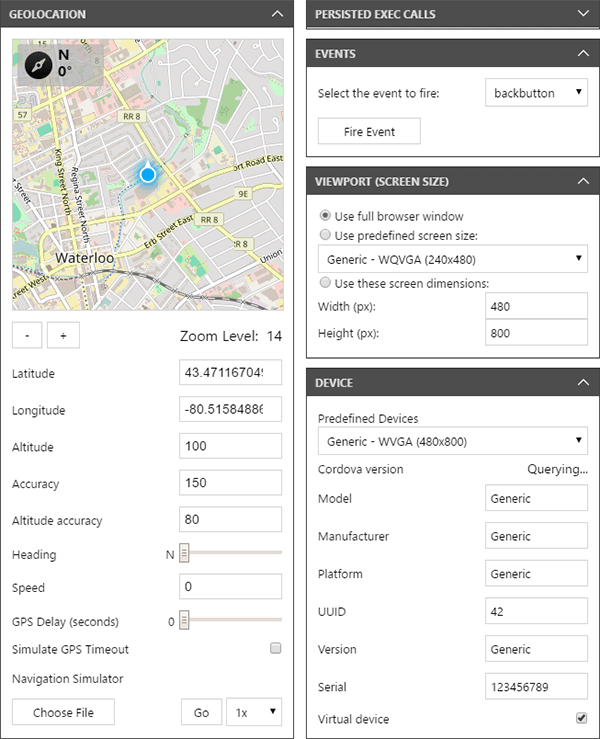The width and height of the screenshot is (600, 739).
Task: Uncheck the Virtual device checkbox
Action: tap(581, 718)
